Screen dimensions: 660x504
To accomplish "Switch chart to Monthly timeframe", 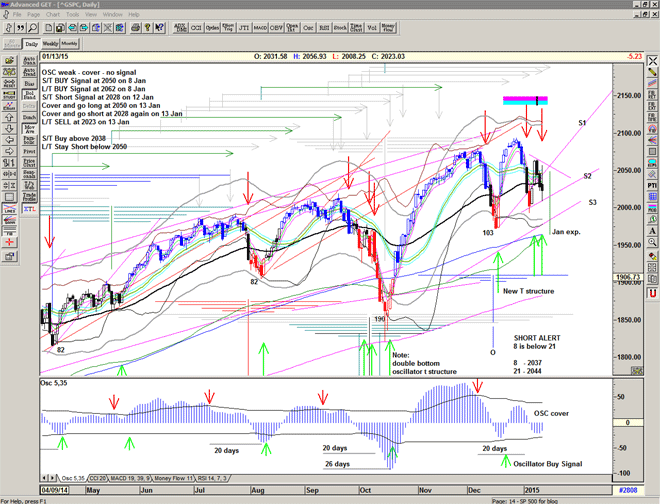I will (x=70, y=44).
